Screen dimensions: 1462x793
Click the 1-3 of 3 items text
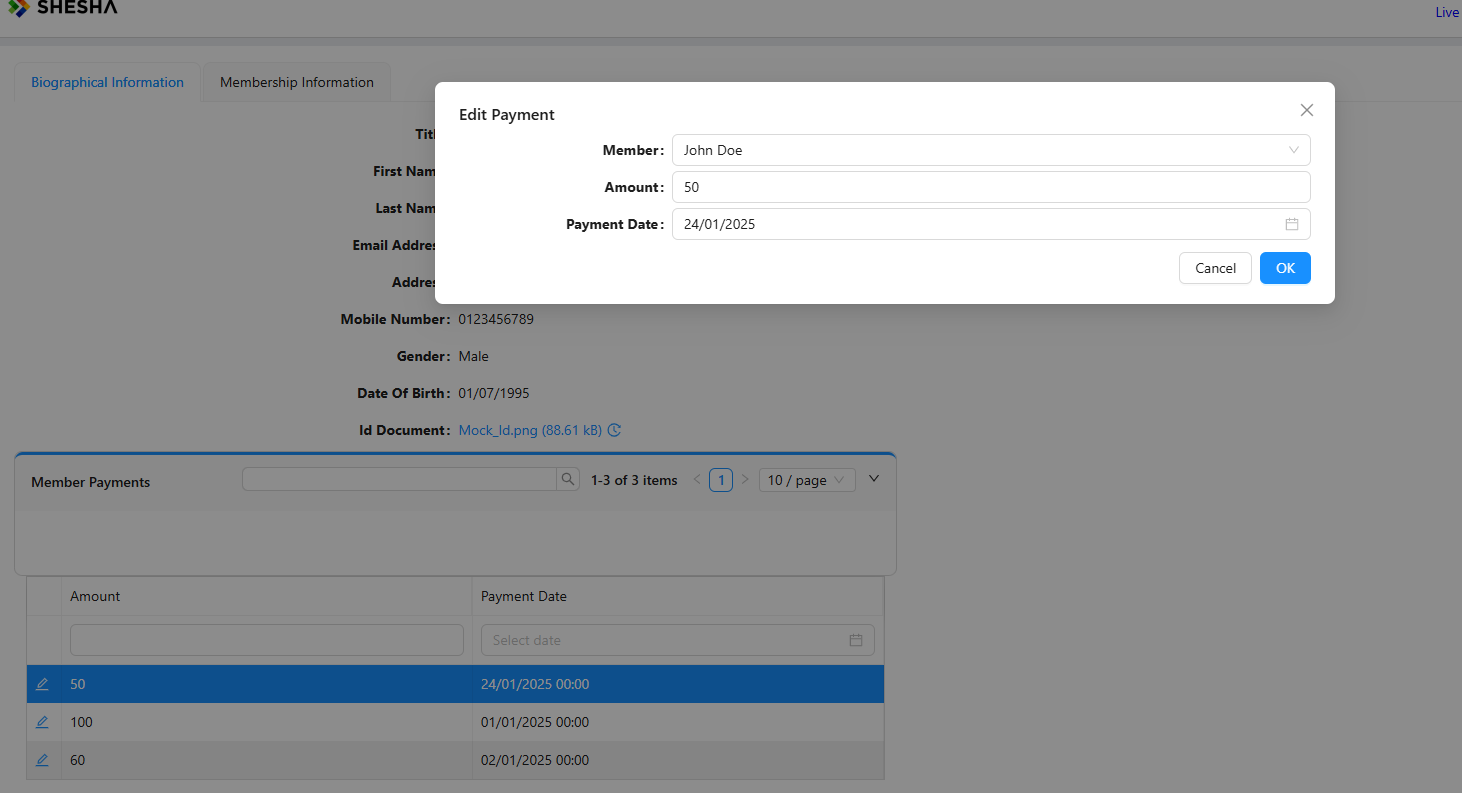634,480
